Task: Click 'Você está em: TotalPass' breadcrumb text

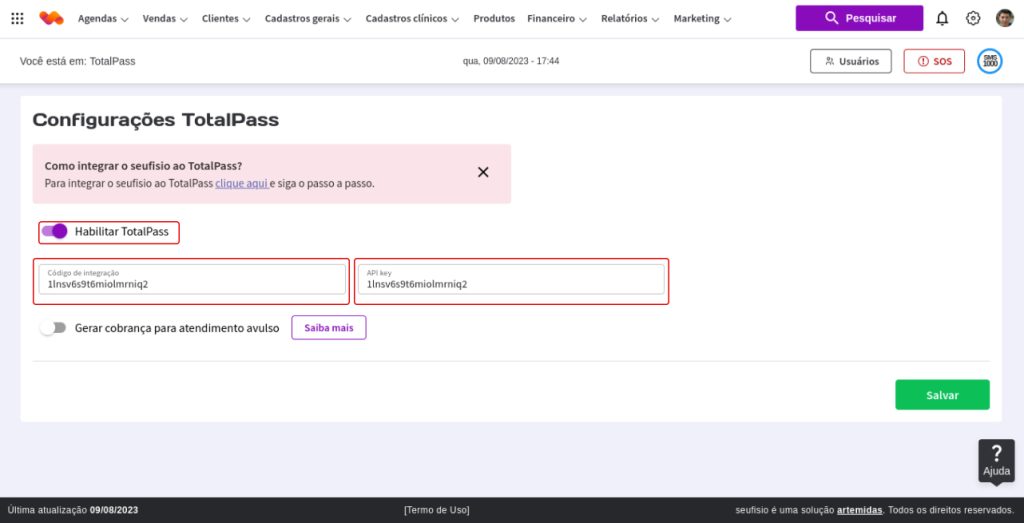Action: 78,61
